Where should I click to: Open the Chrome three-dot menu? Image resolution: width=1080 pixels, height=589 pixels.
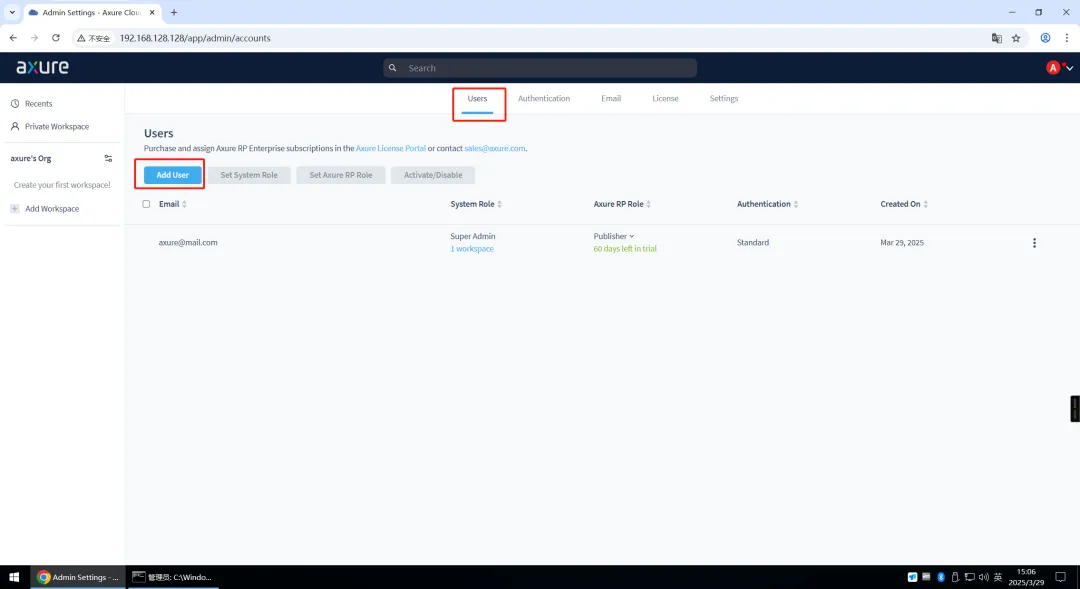point(1066,38)
